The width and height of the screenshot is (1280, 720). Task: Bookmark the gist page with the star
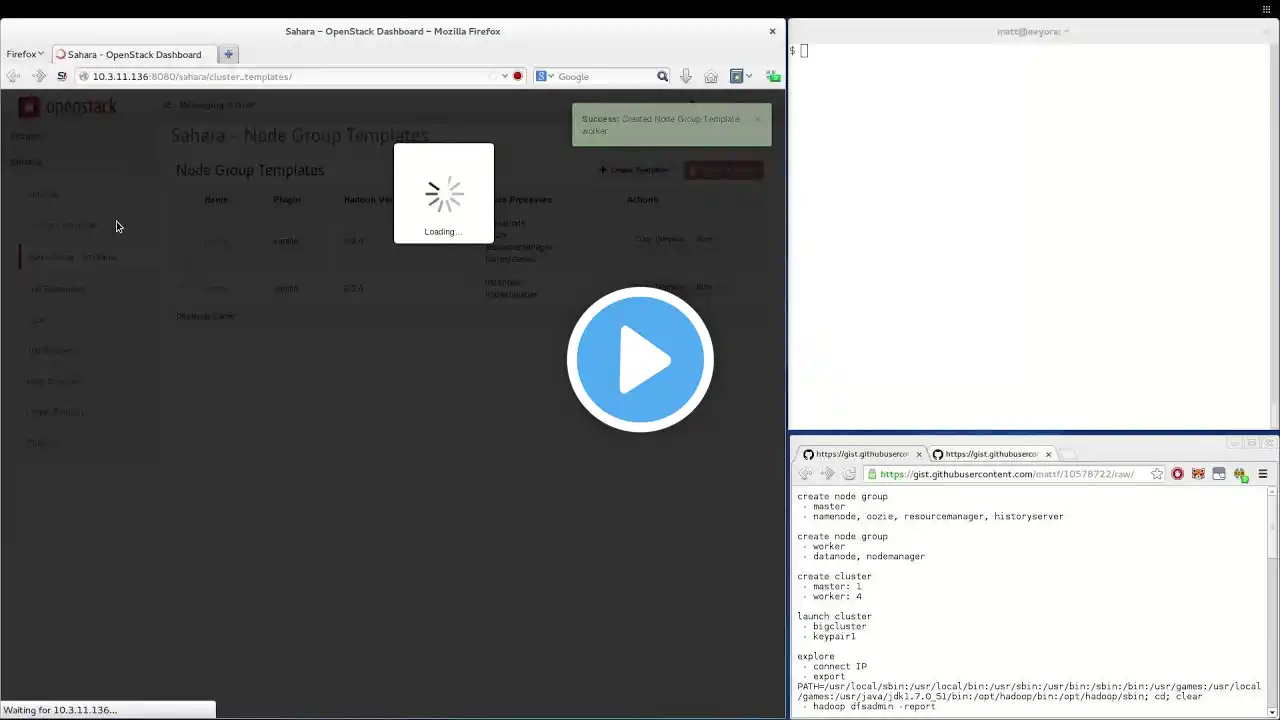pos(1157,474)
